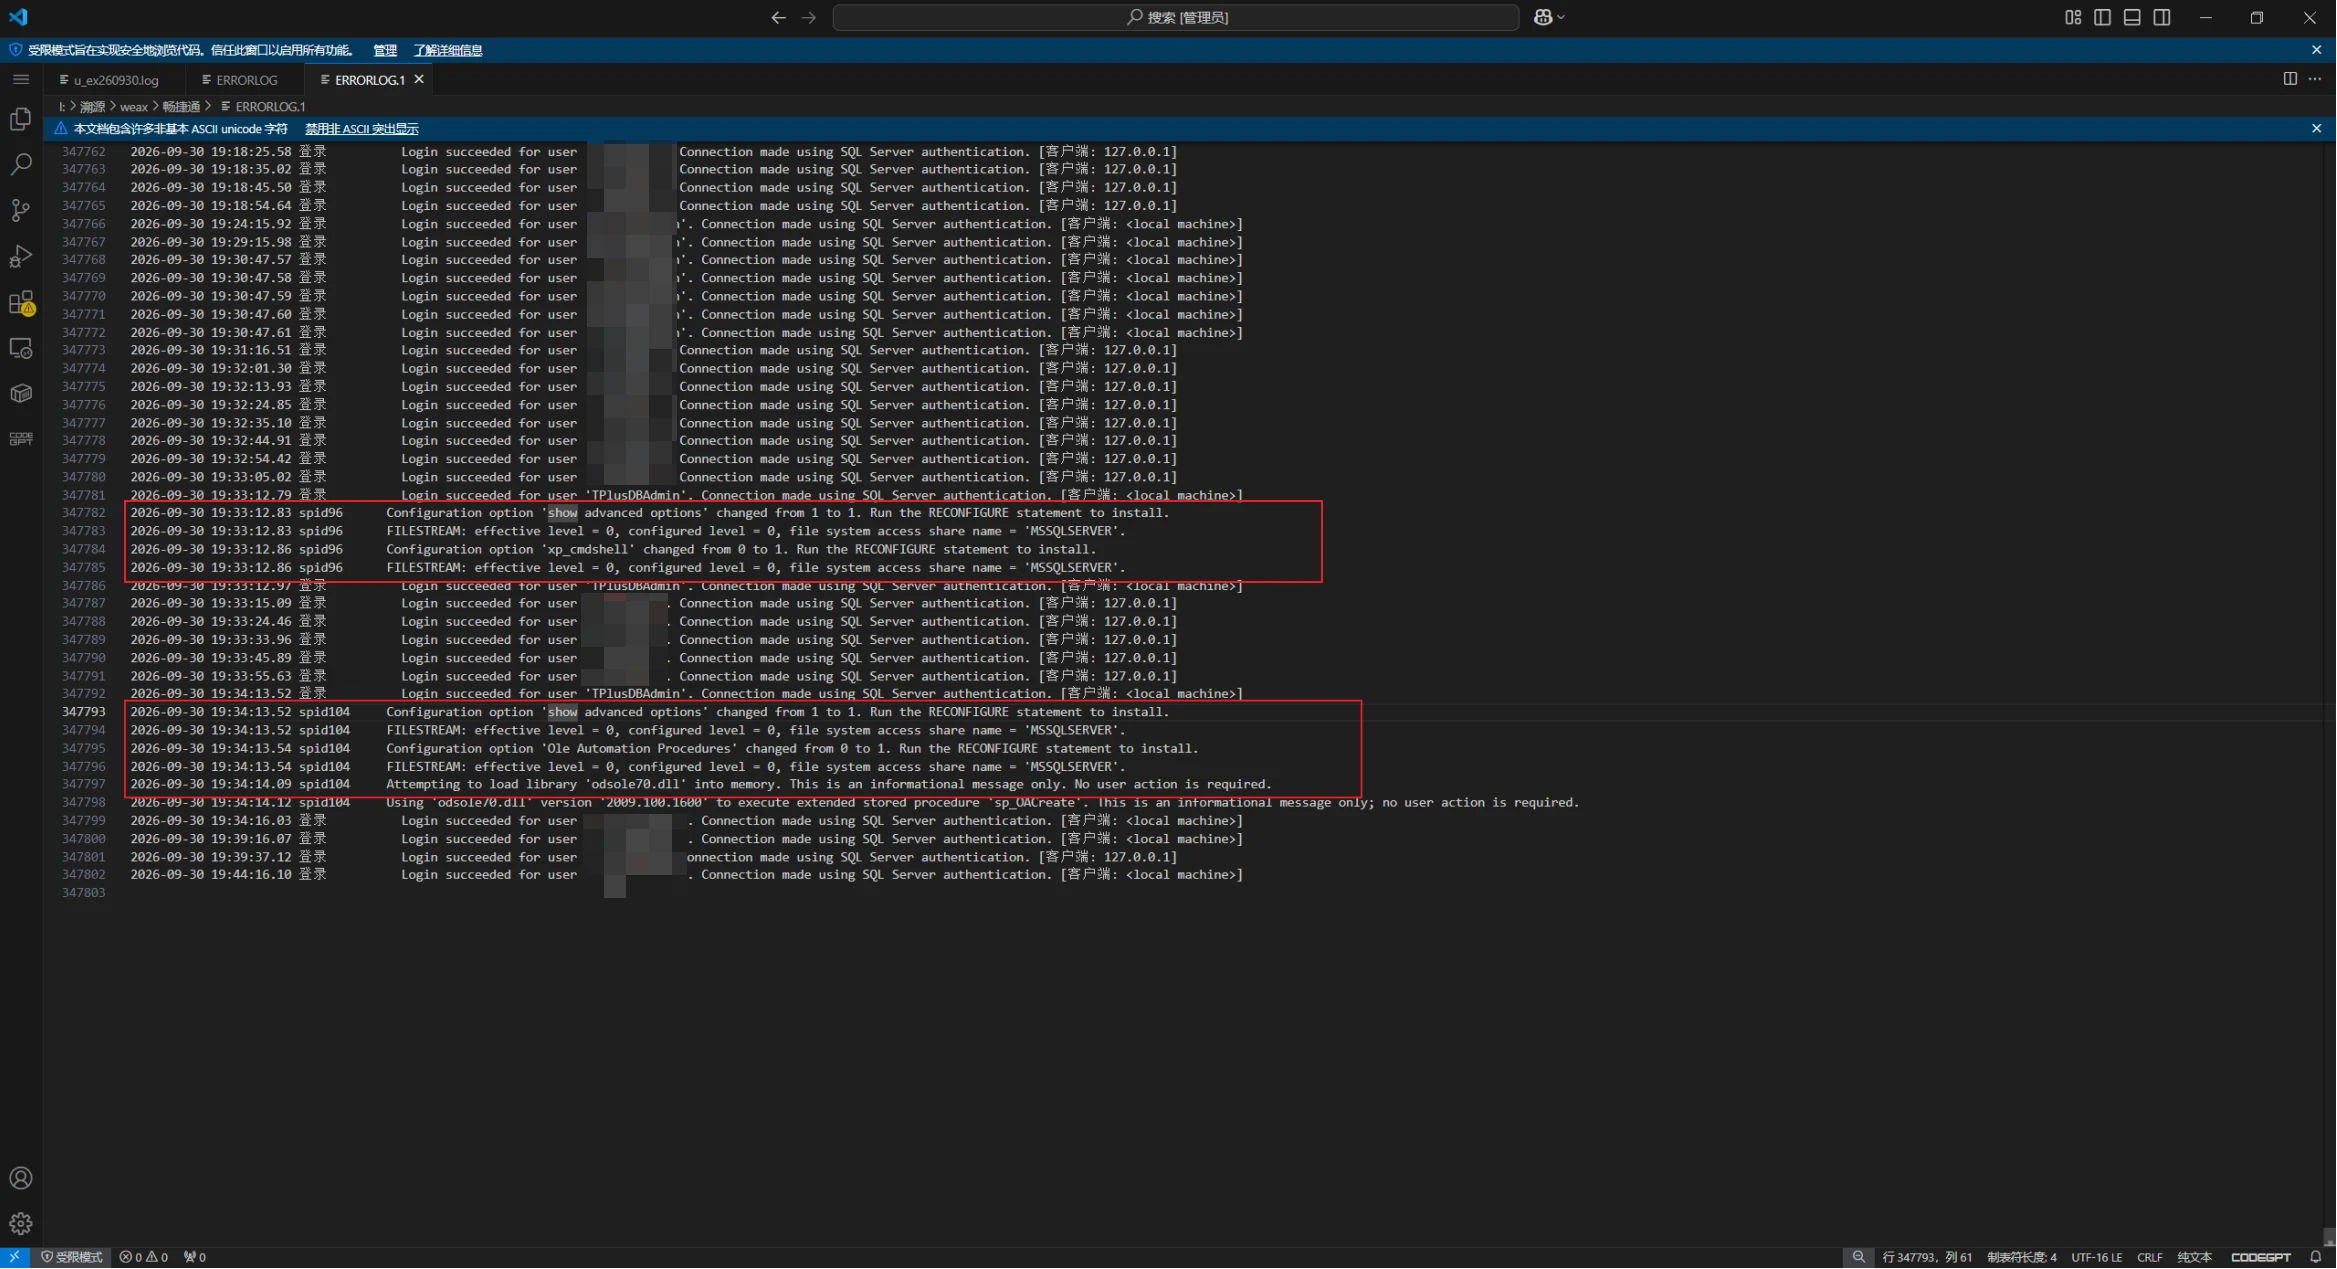Open the Explorer view in the activity bar

point(20,119)
